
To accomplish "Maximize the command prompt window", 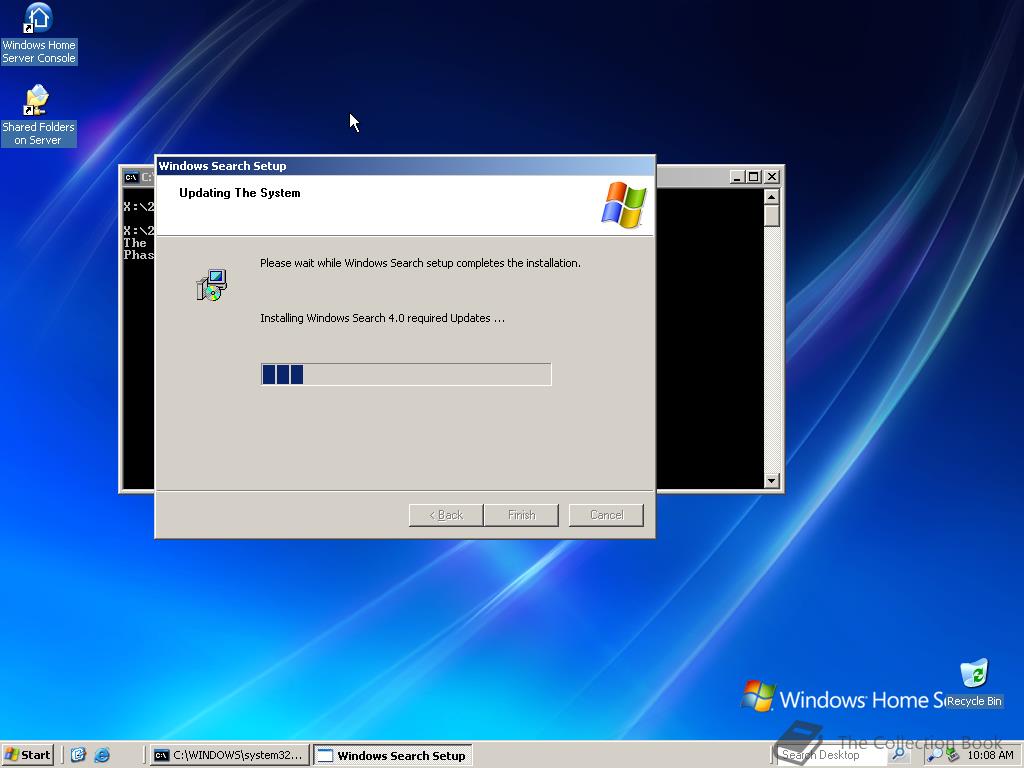I will [753, 177].
